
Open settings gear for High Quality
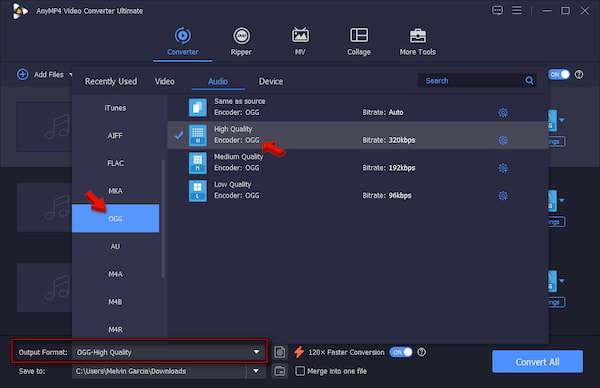point(503,140)
